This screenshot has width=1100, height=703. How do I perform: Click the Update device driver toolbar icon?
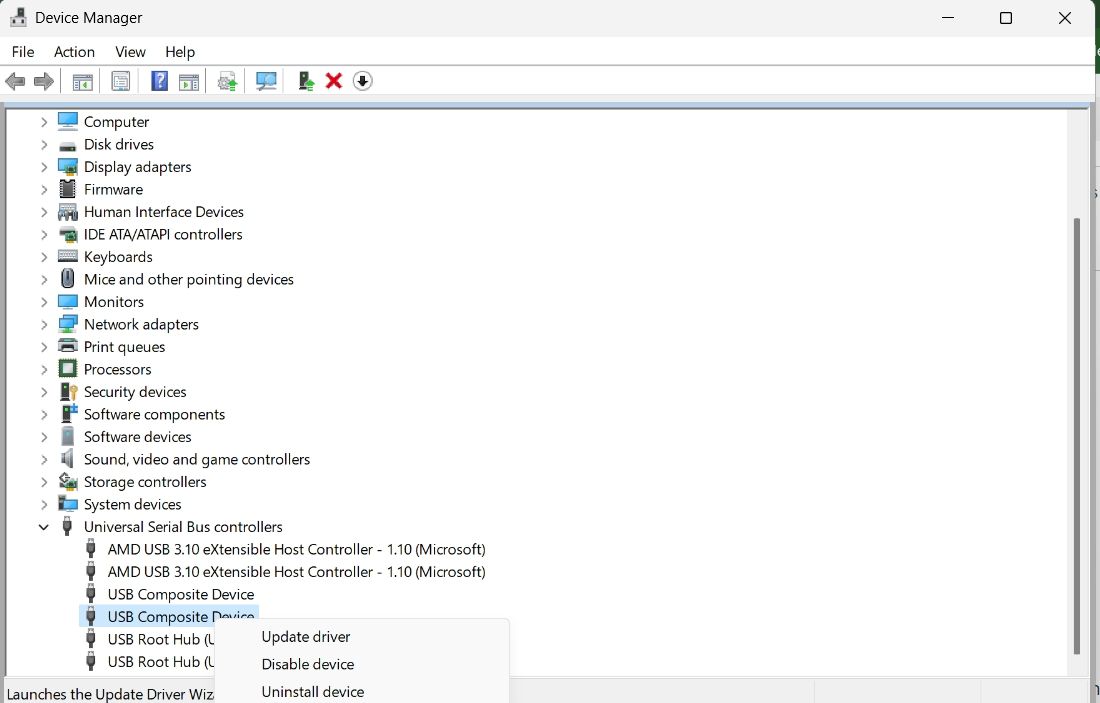tap(228, 81)
